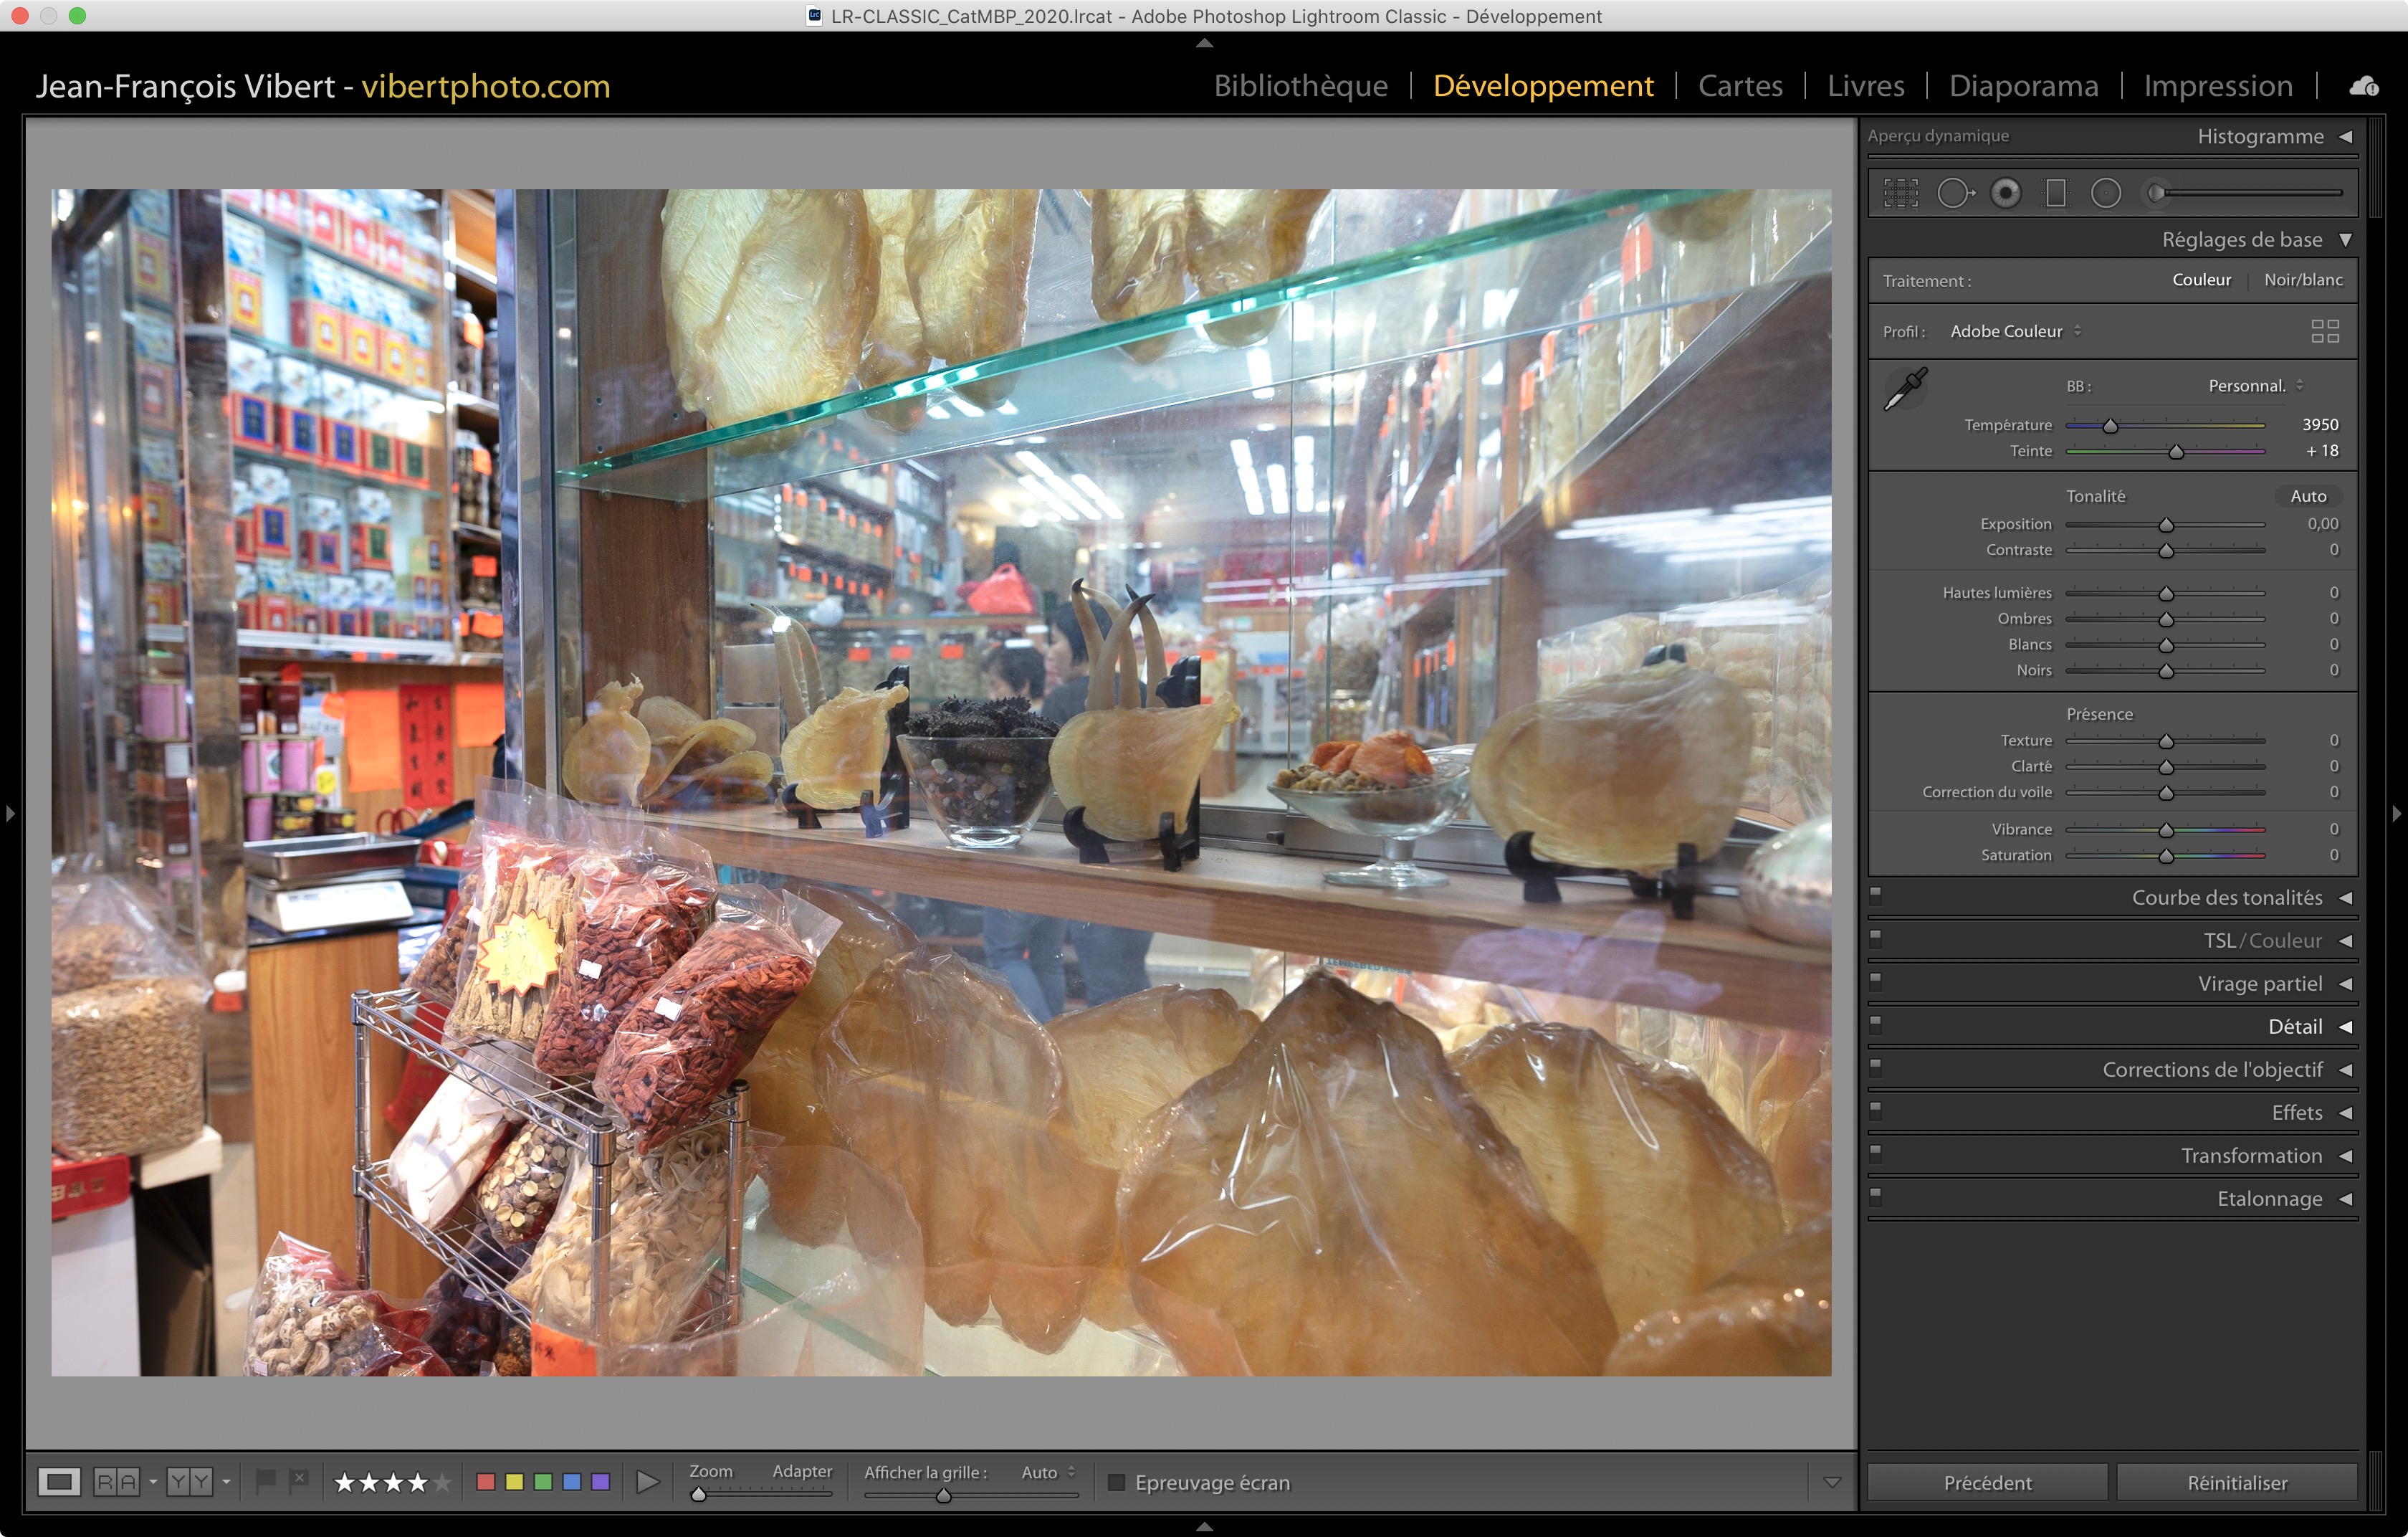Open the profile browser grid icon
Viewport: 2408px width, 1537px height.
pyautogui.click(x=2325, y=331)
